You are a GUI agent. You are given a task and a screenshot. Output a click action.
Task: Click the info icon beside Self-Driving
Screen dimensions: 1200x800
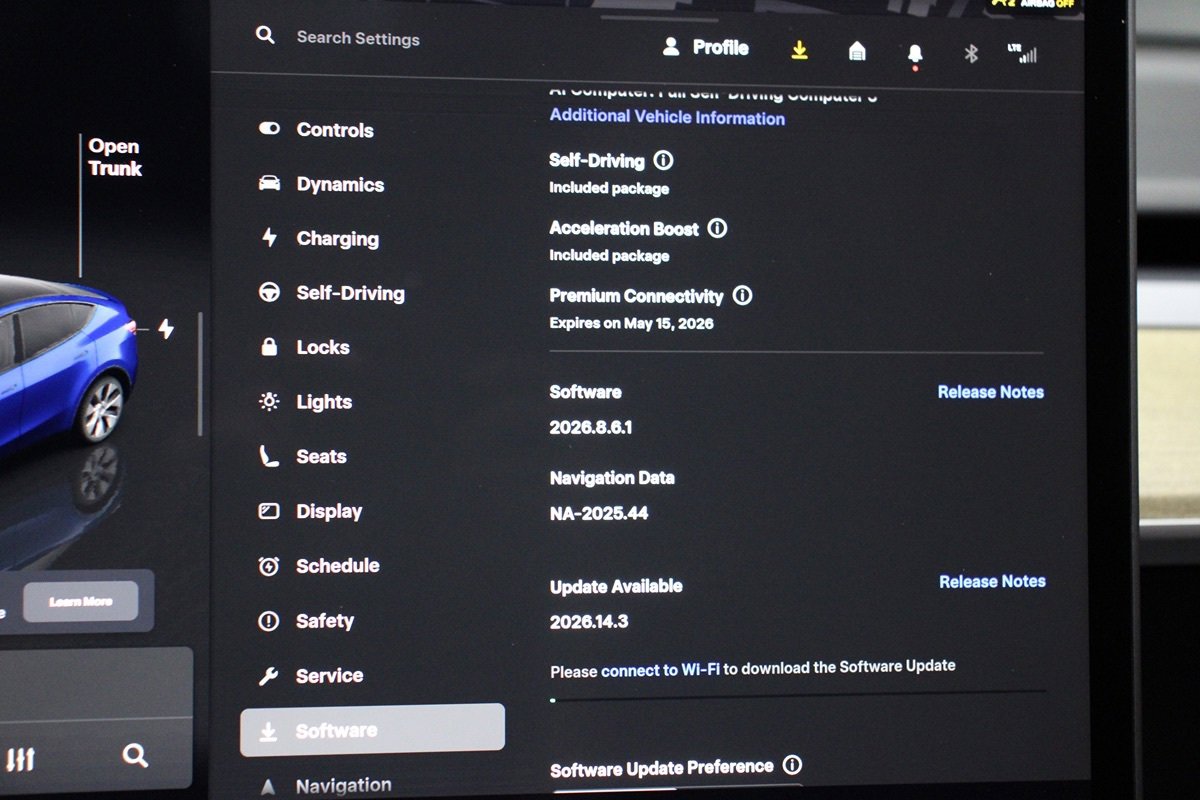tap(663, 160)
